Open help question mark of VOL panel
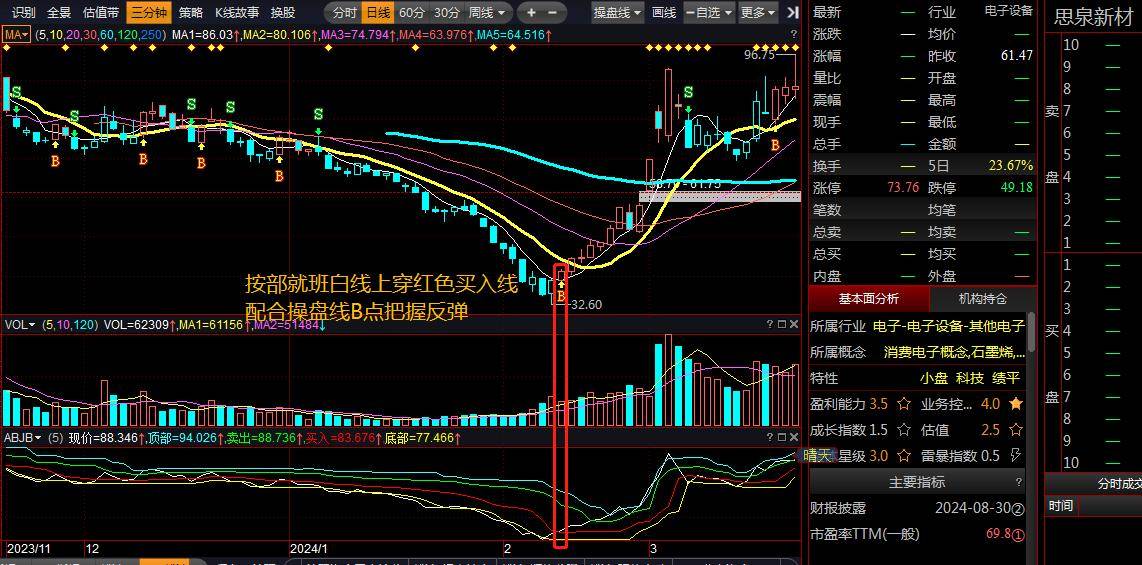The width and height of the screenshot is (1142, 565). pos(770,324)
